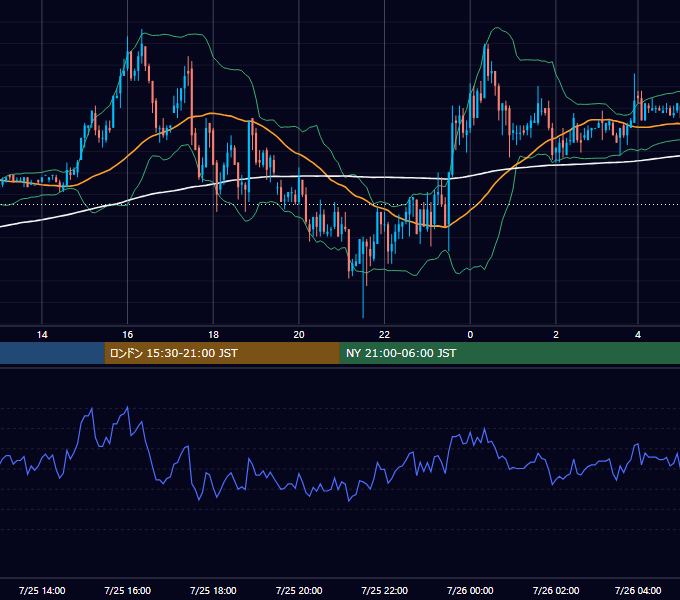
Task: Click the 7/26 00:00 time label
Action: click(x=470, y=590)
